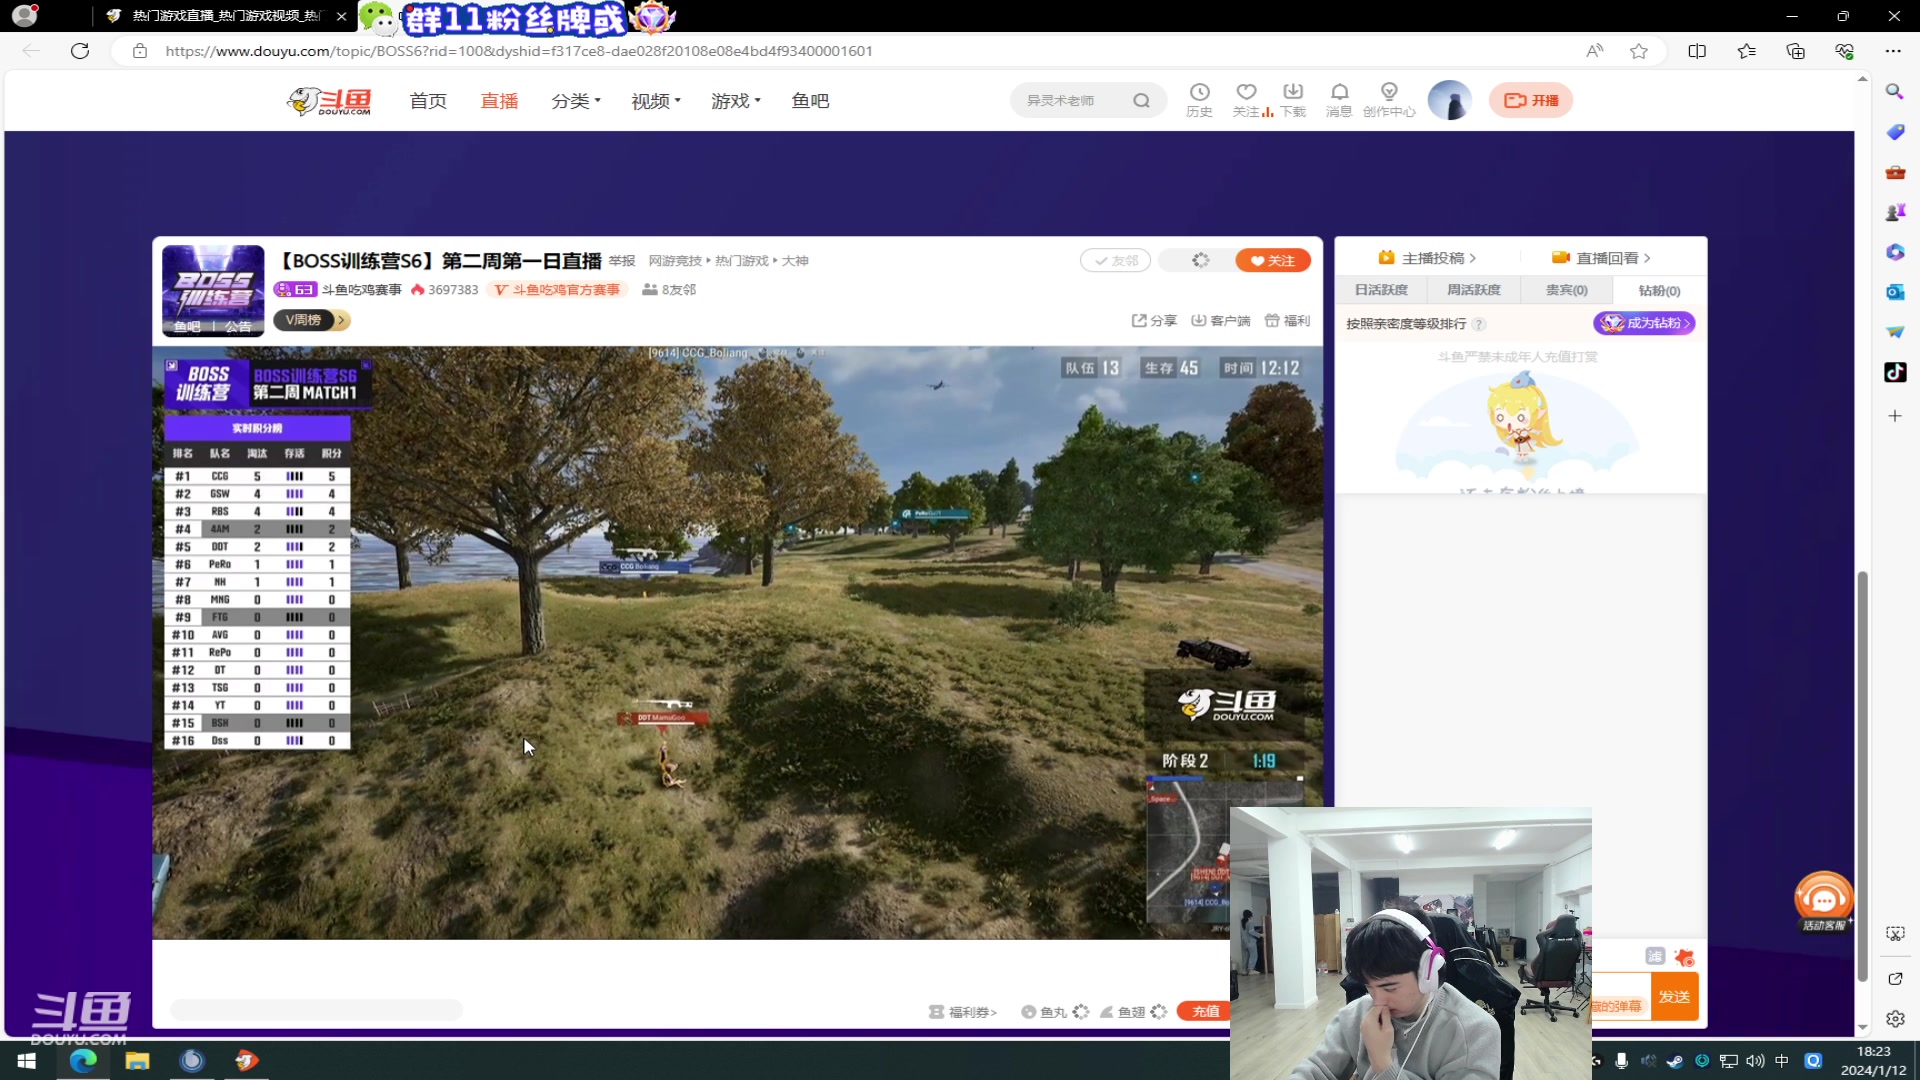Click the 分享 share icon
Image resolution: width=1920 pixels, height=1080 pixels.
click(1140, 320)
